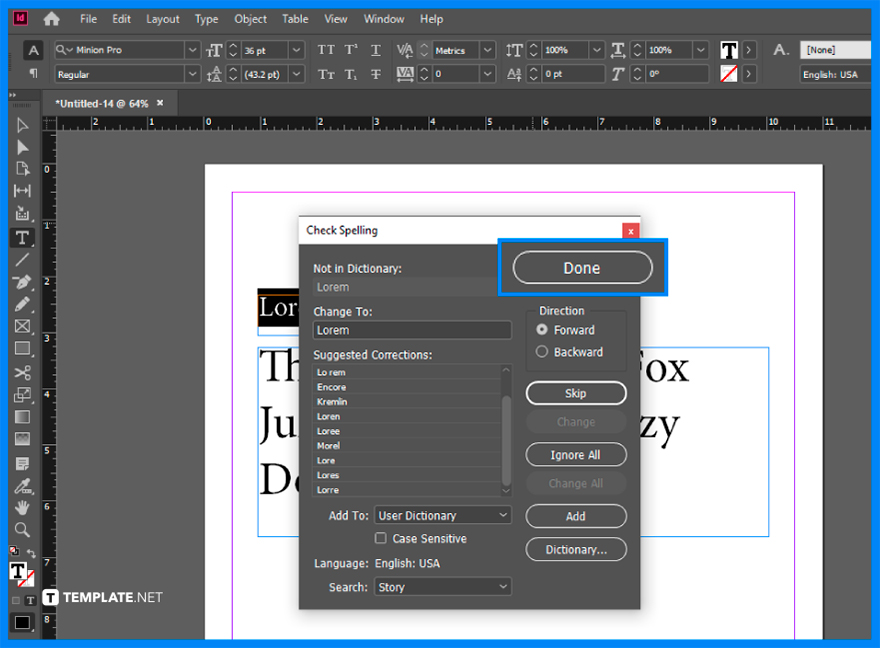The height and width of the screenshot is (648, 880).
Task: Select the Type tool
Action: coord(22,236)
